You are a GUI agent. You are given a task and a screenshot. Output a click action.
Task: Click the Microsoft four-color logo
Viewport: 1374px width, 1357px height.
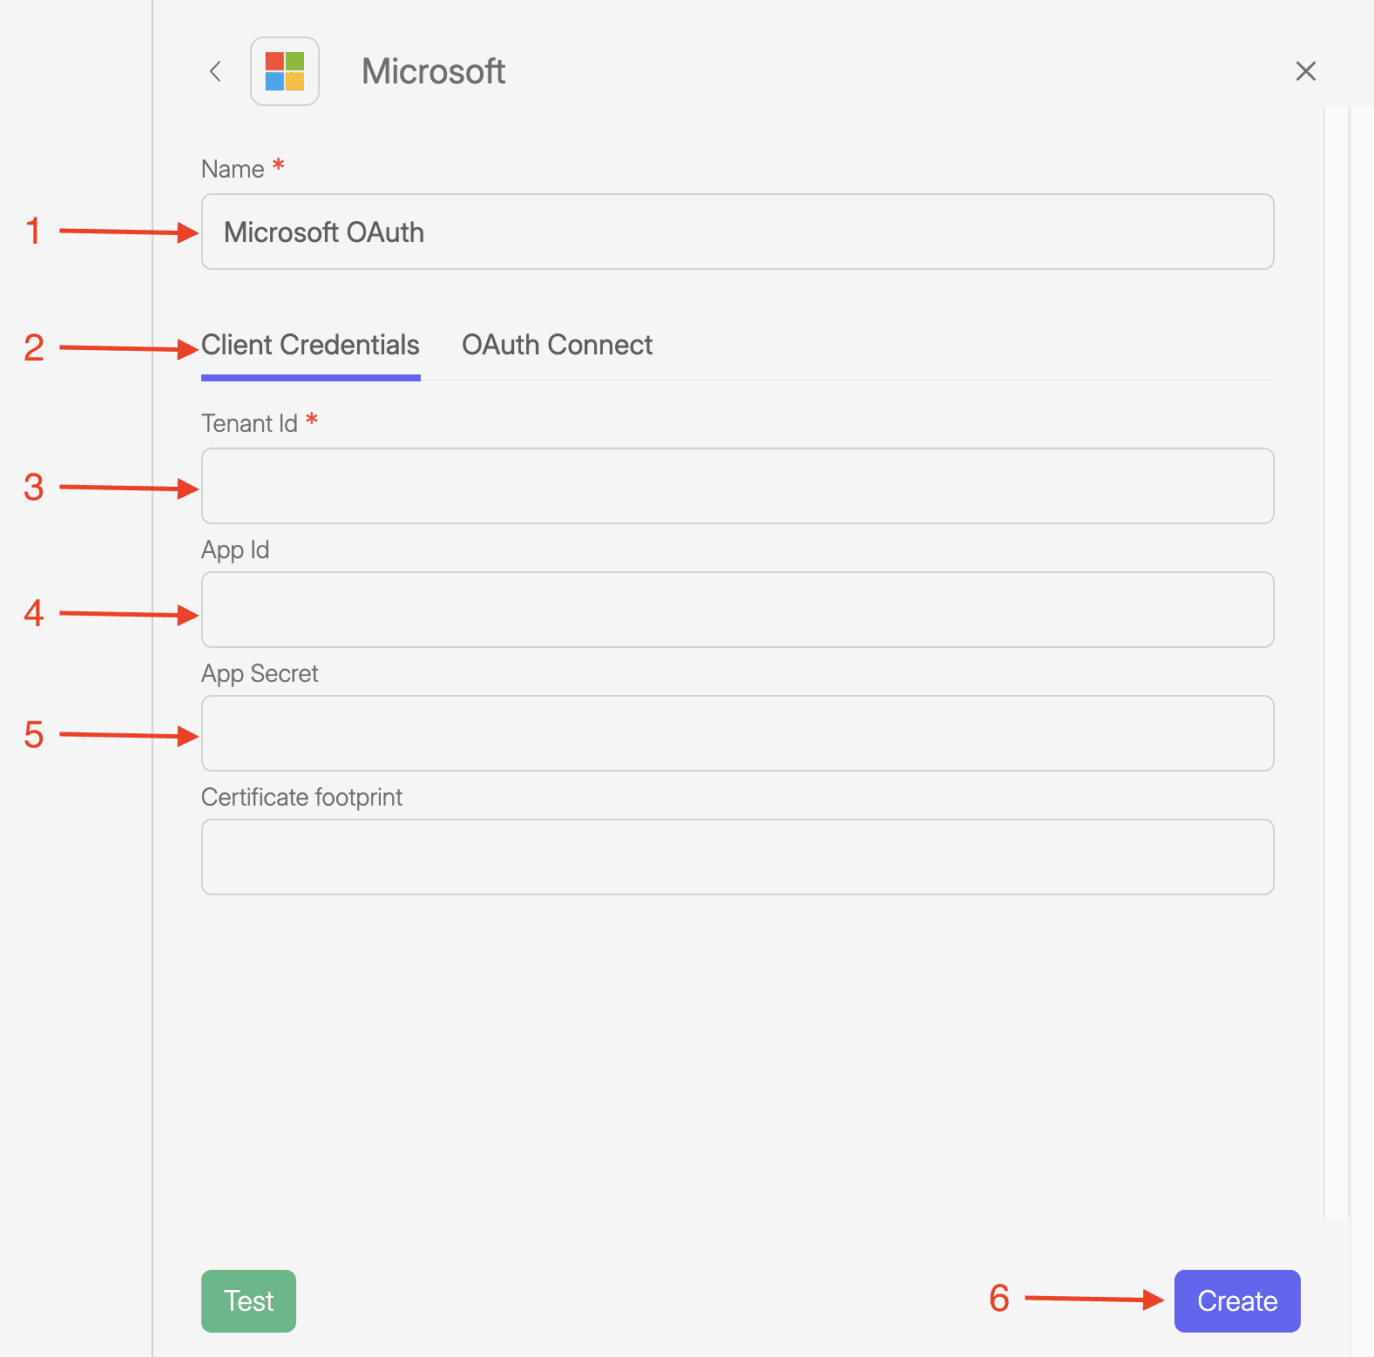tap(285, 71)
